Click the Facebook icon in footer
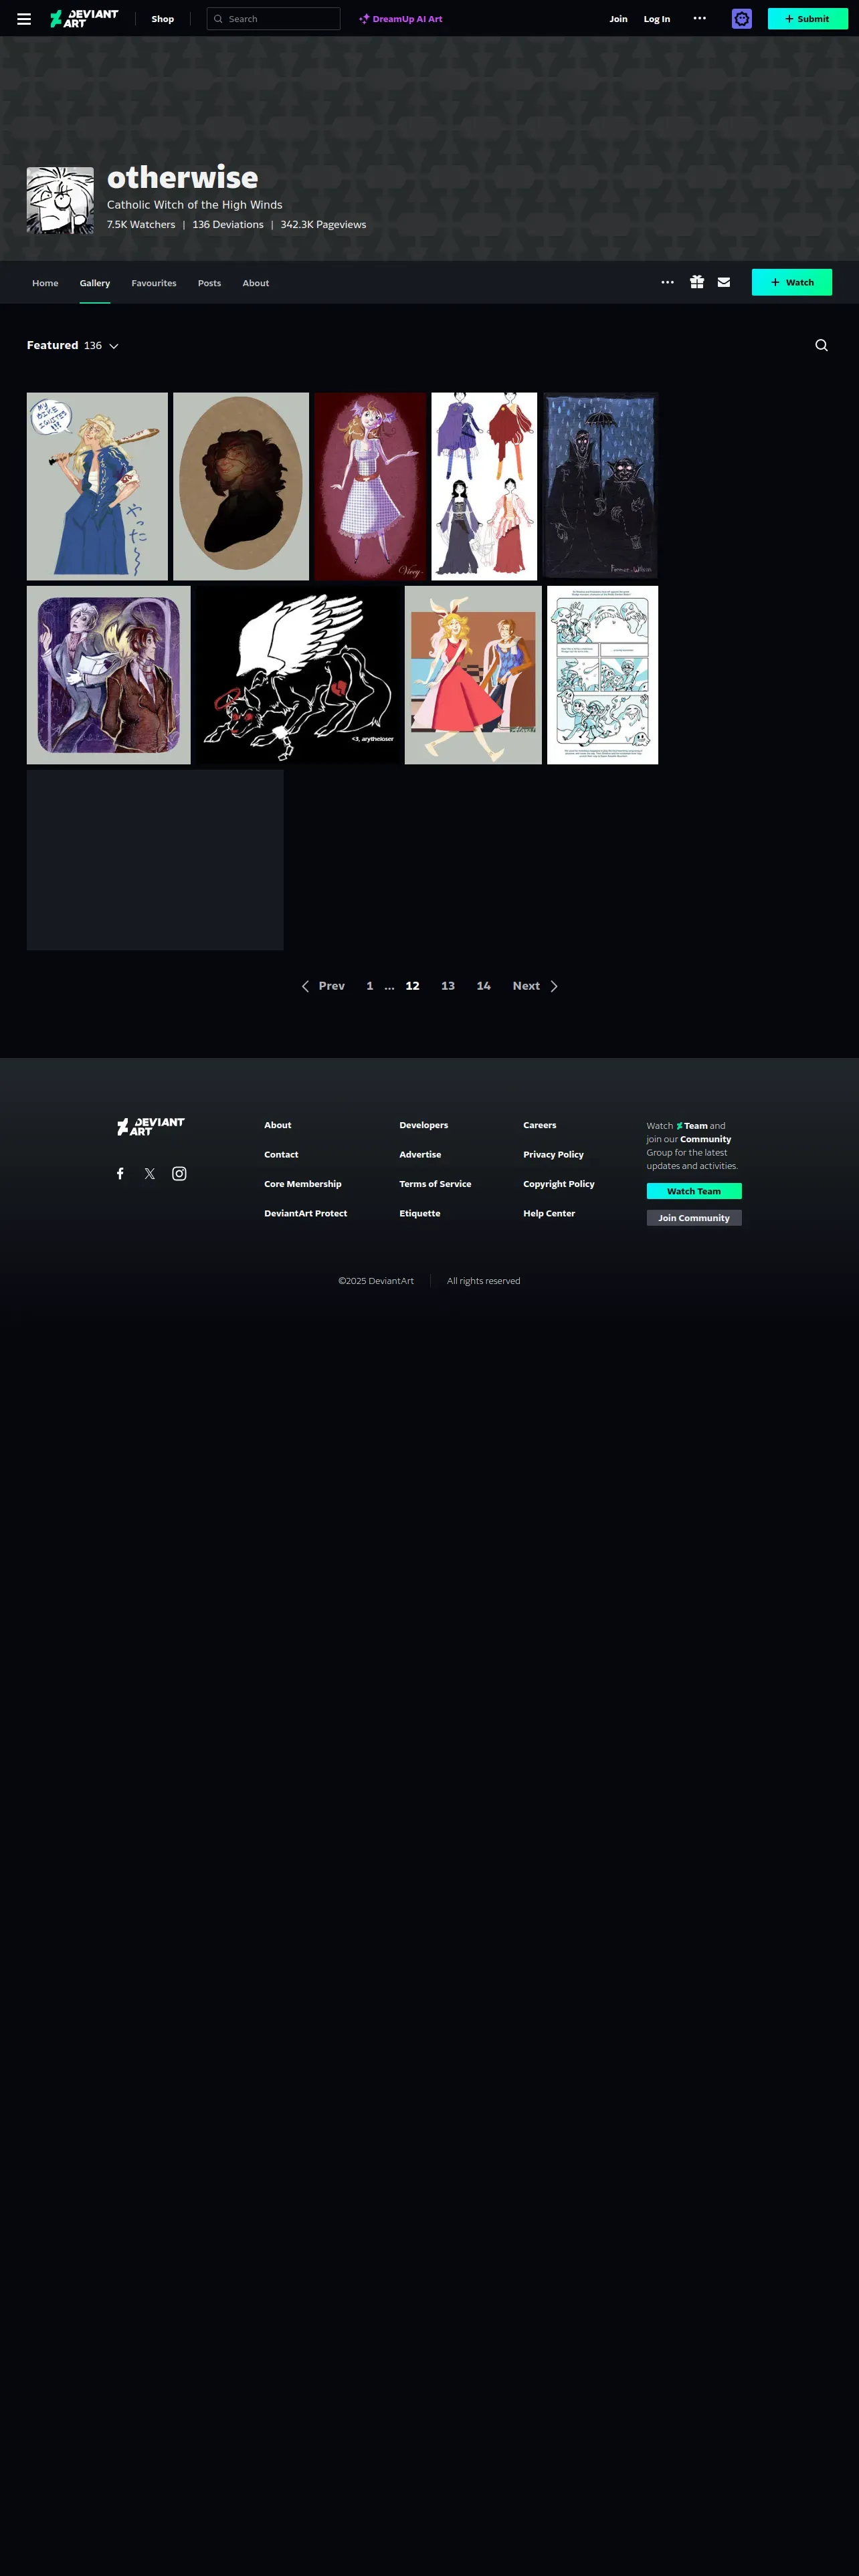Screen dimensions: 859x2576 pos(120,1174)
